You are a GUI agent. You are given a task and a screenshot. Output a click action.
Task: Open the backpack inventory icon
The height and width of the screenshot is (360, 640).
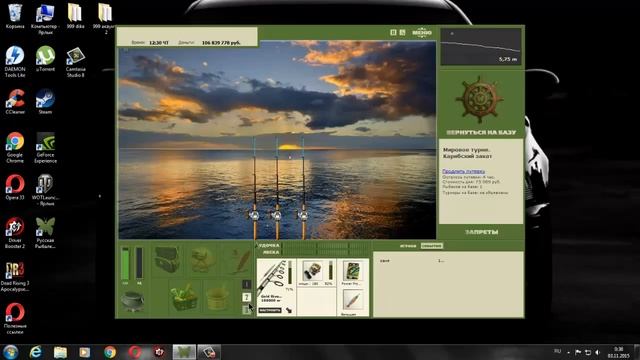167,260
